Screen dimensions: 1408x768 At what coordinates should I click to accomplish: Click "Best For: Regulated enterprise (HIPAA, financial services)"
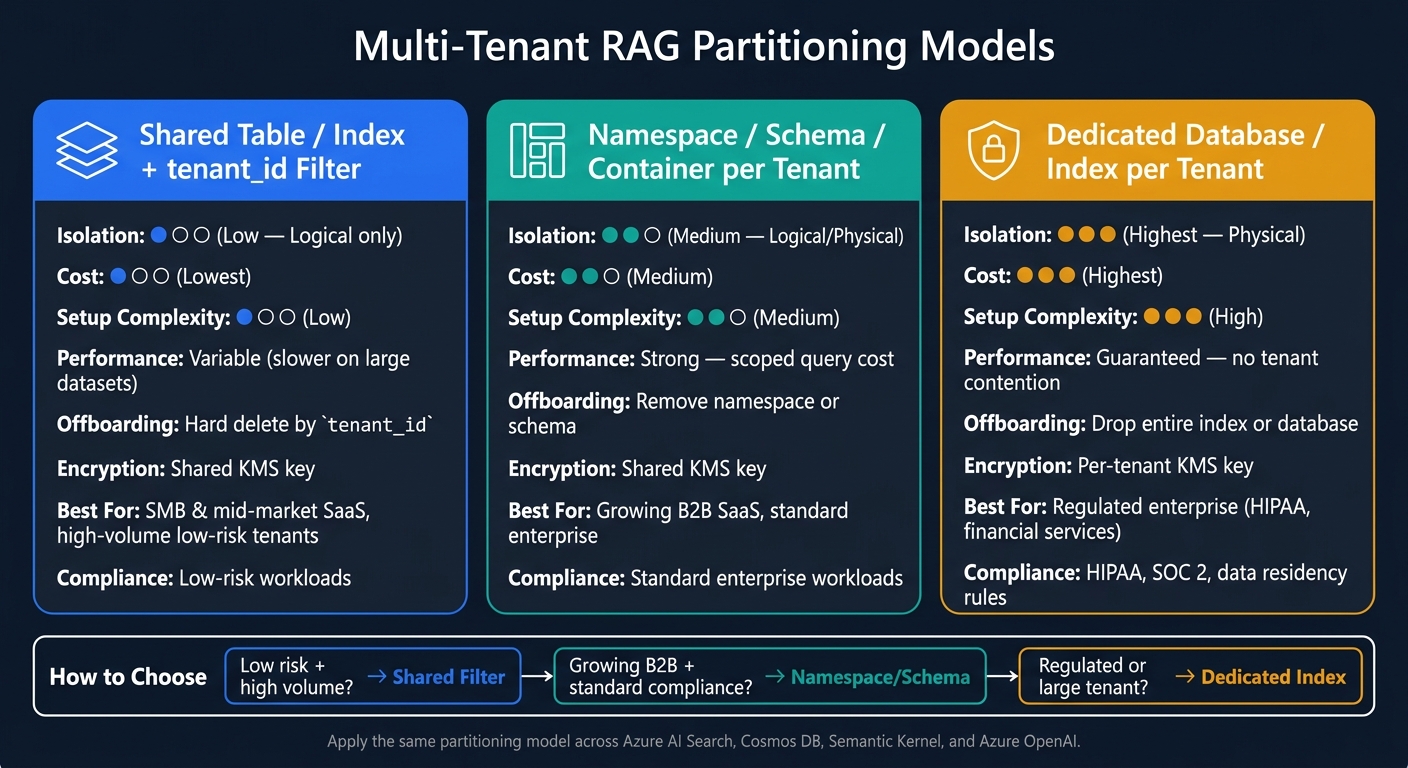(x=1137, y=519)
